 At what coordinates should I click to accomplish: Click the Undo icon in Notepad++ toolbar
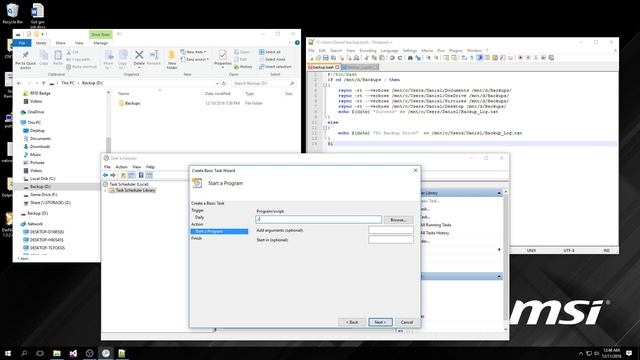[392, 58]
